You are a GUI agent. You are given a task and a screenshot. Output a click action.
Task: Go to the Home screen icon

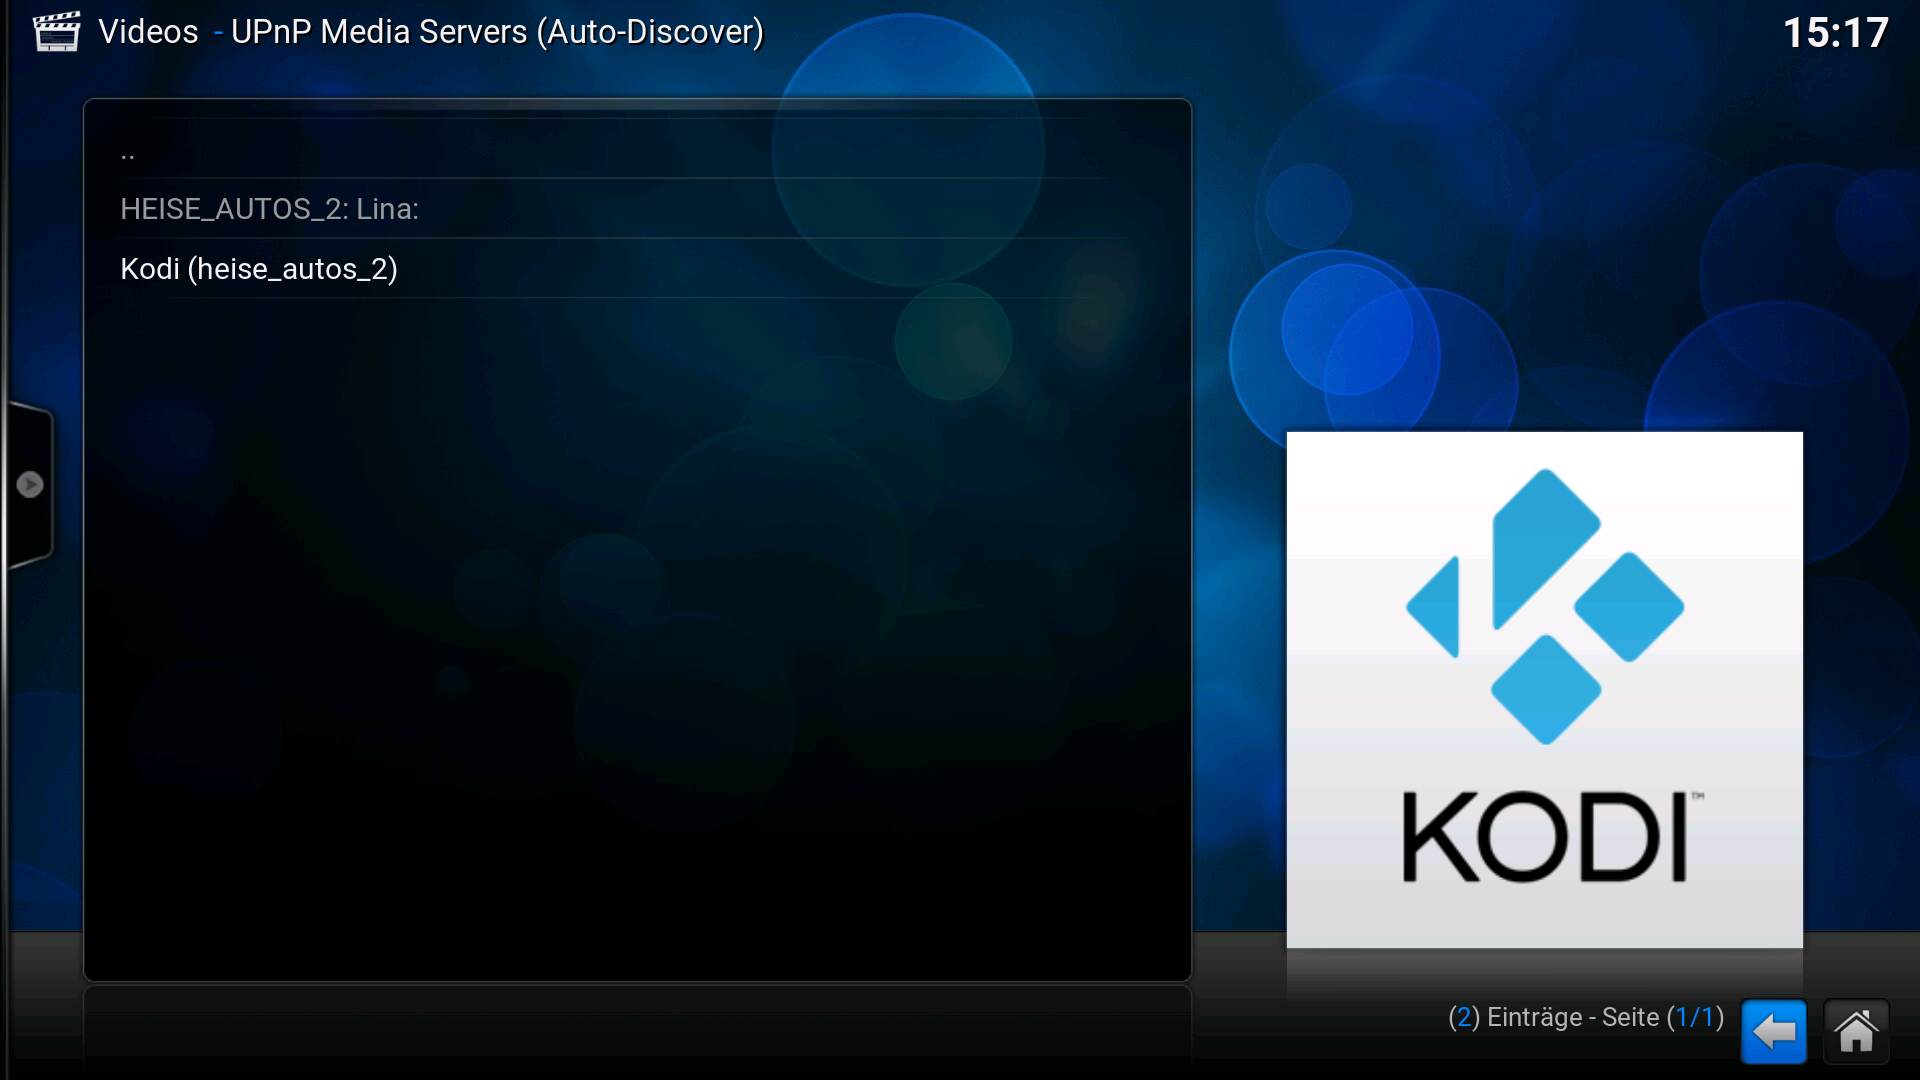point(1856,1032)
